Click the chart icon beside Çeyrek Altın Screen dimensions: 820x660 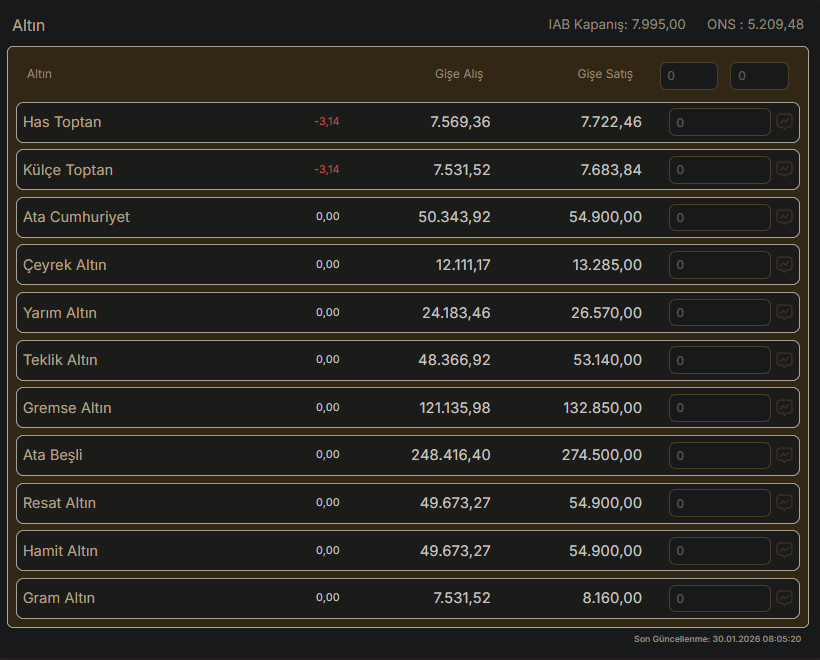(785, 265)
